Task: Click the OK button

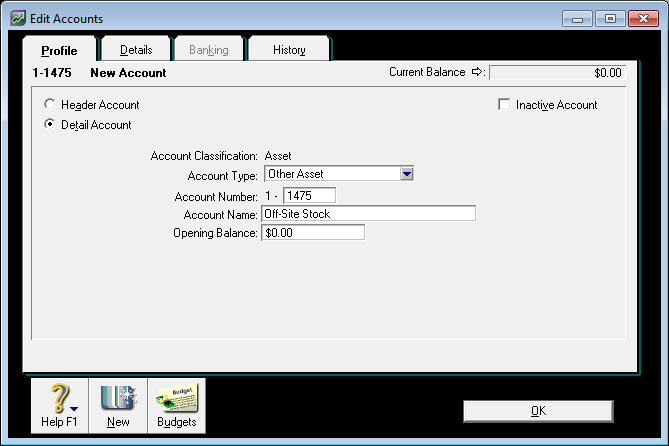Action: pos(538,411)
